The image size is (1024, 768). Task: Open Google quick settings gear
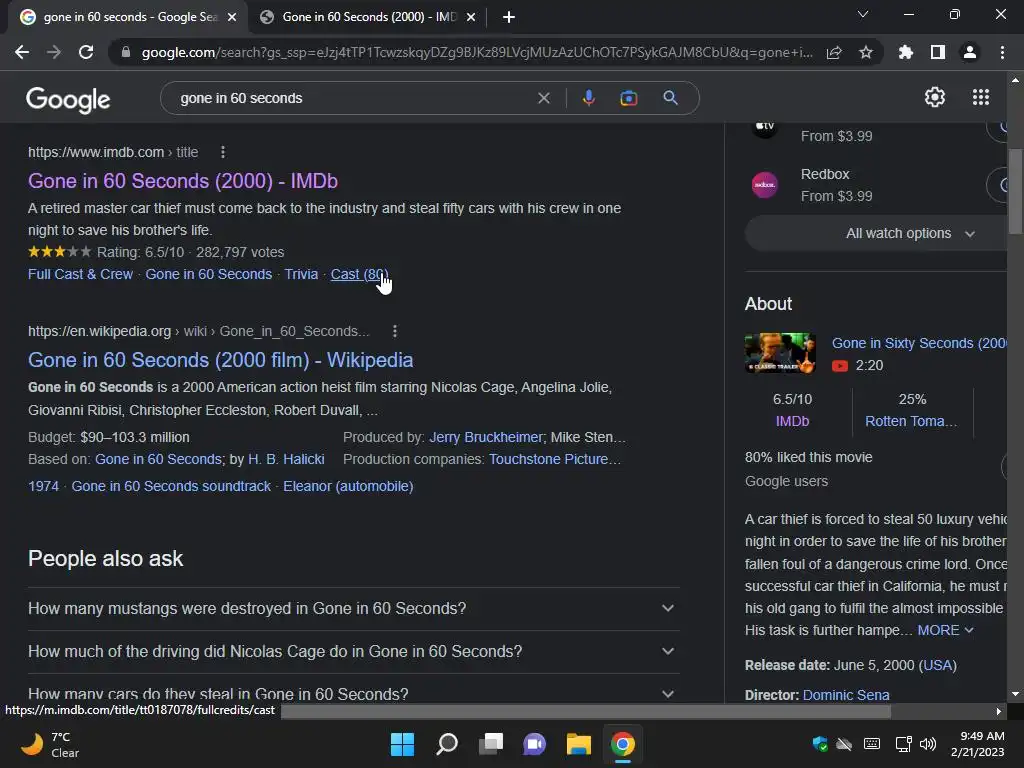[x=935, y=97]
